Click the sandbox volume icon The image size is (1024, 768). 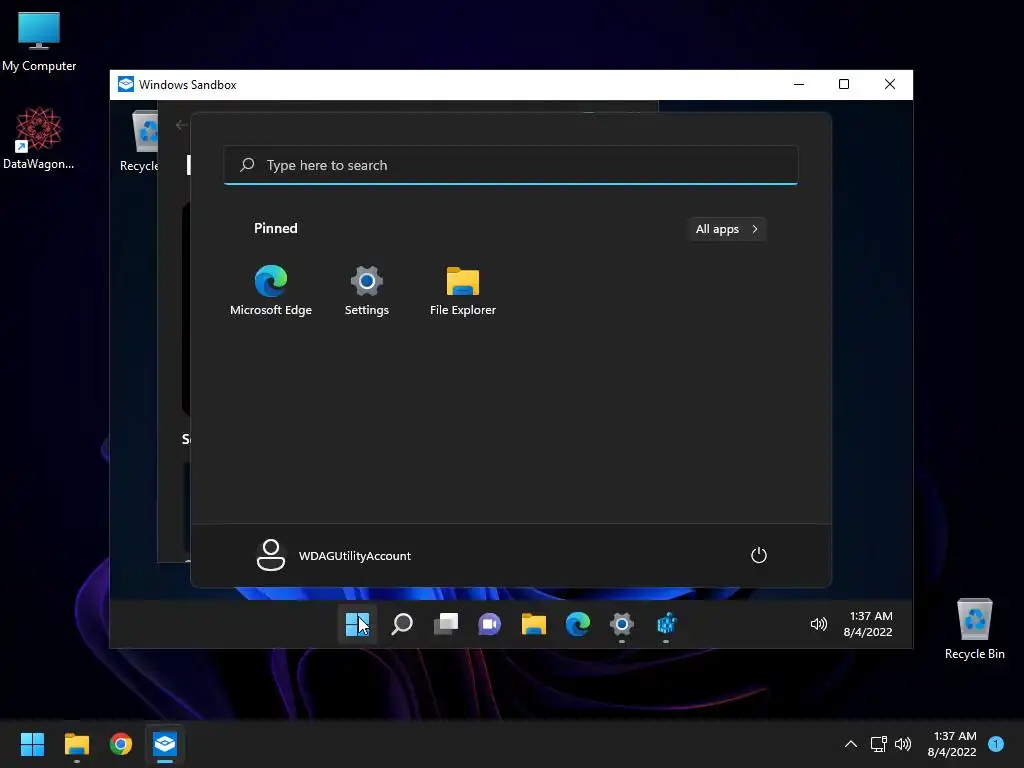click(x=818, y=624)
